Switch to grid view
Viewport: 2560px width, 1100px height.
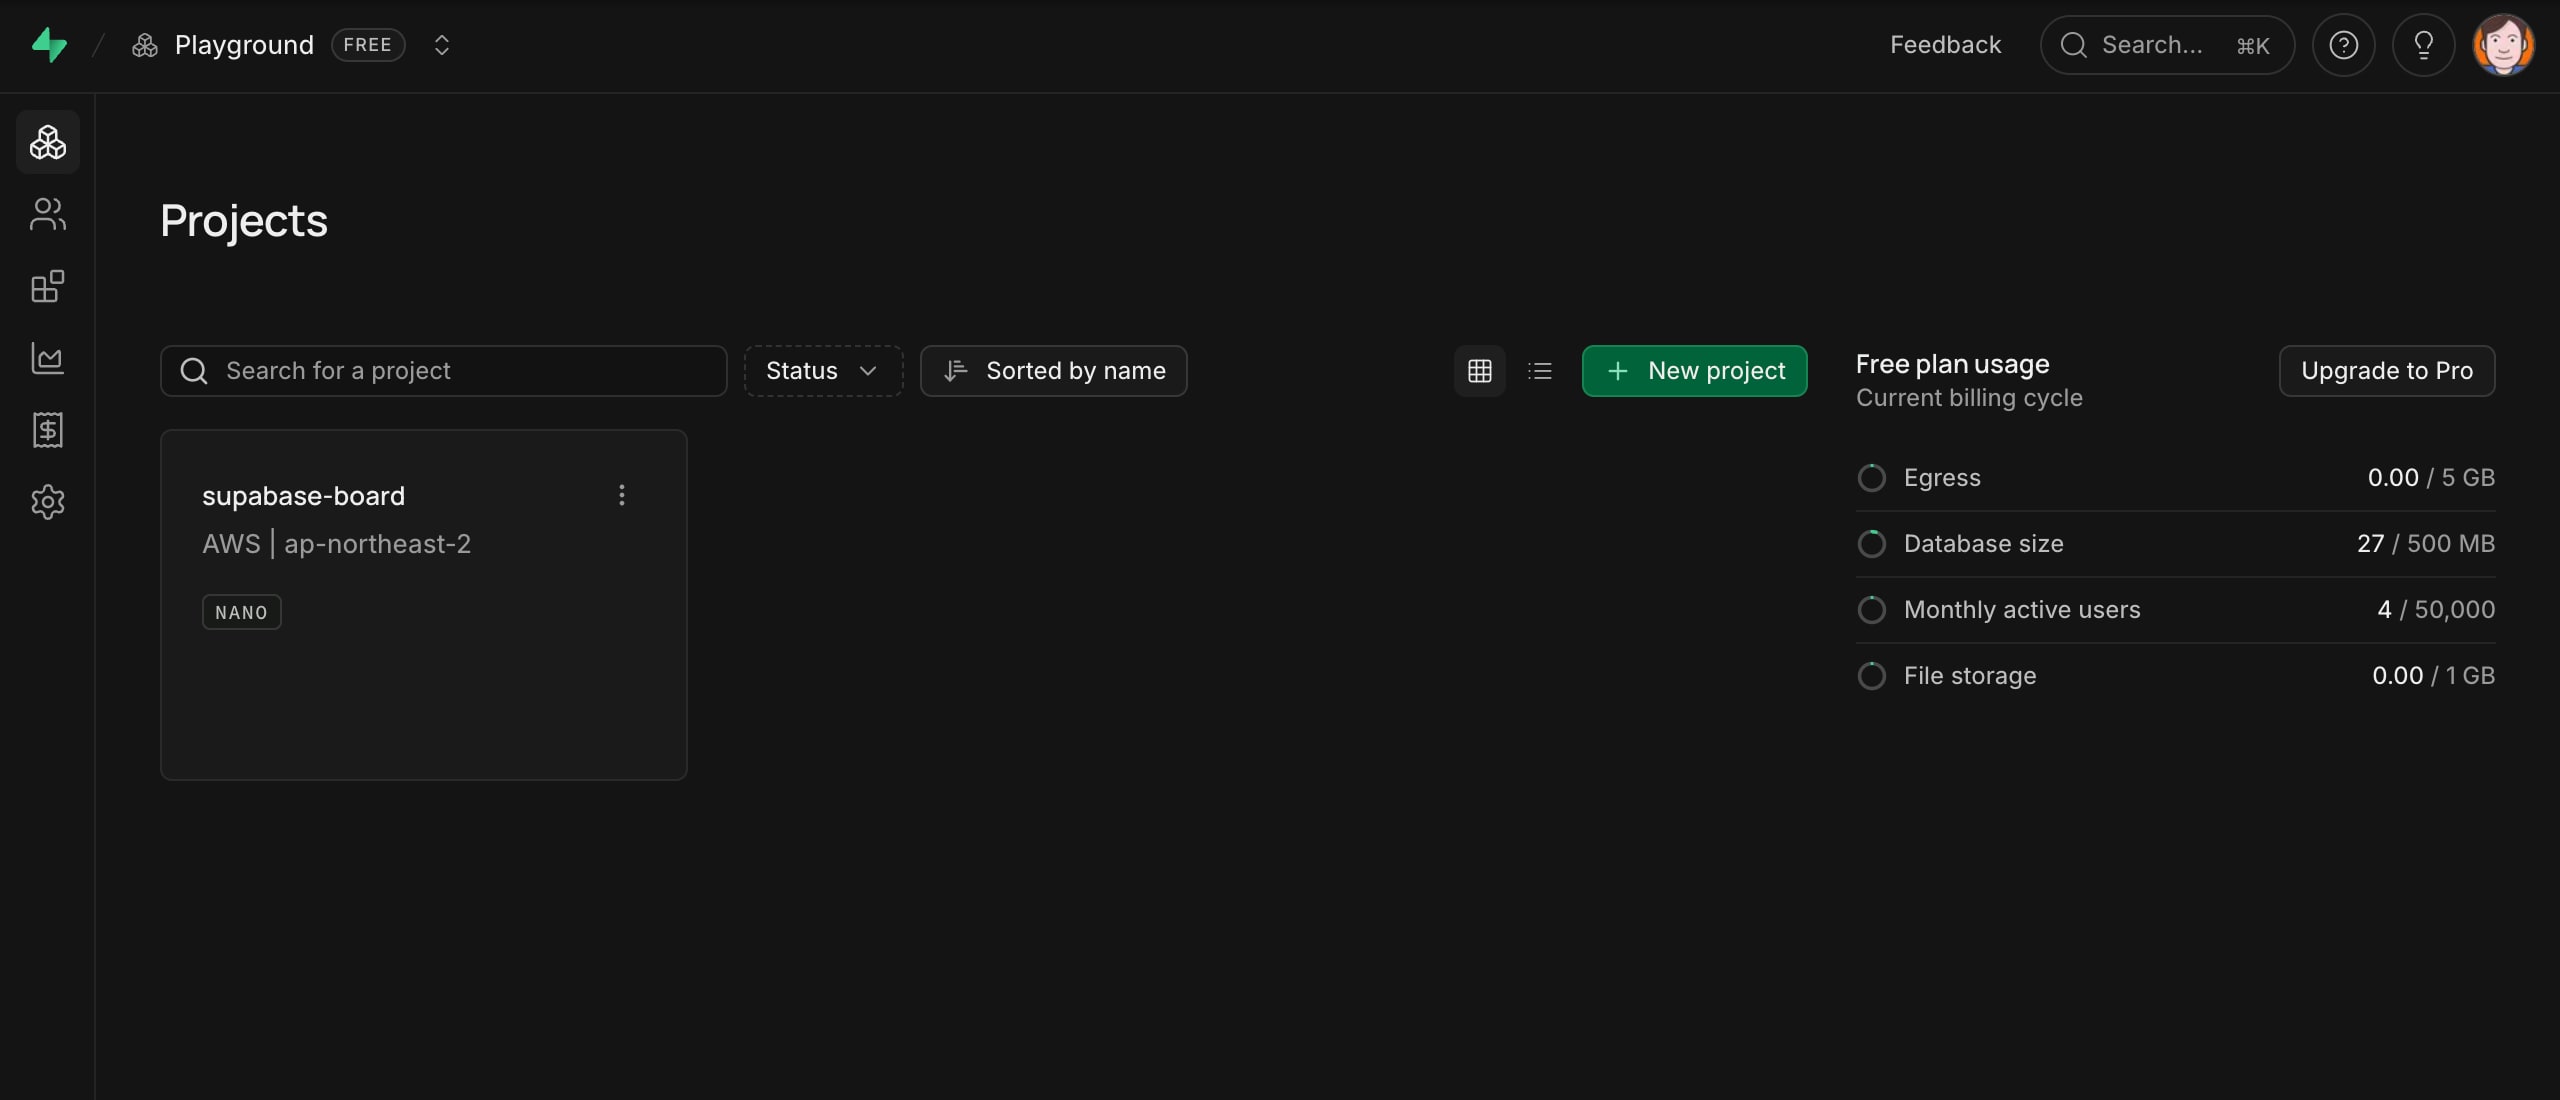[1480, 371]
